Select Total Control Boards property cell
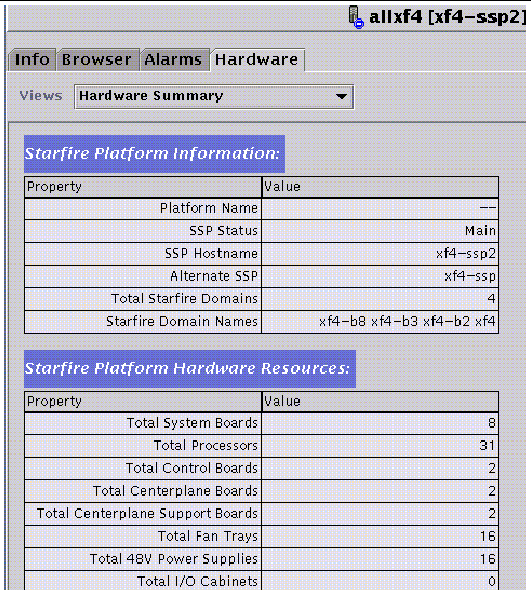 point(143,468)
